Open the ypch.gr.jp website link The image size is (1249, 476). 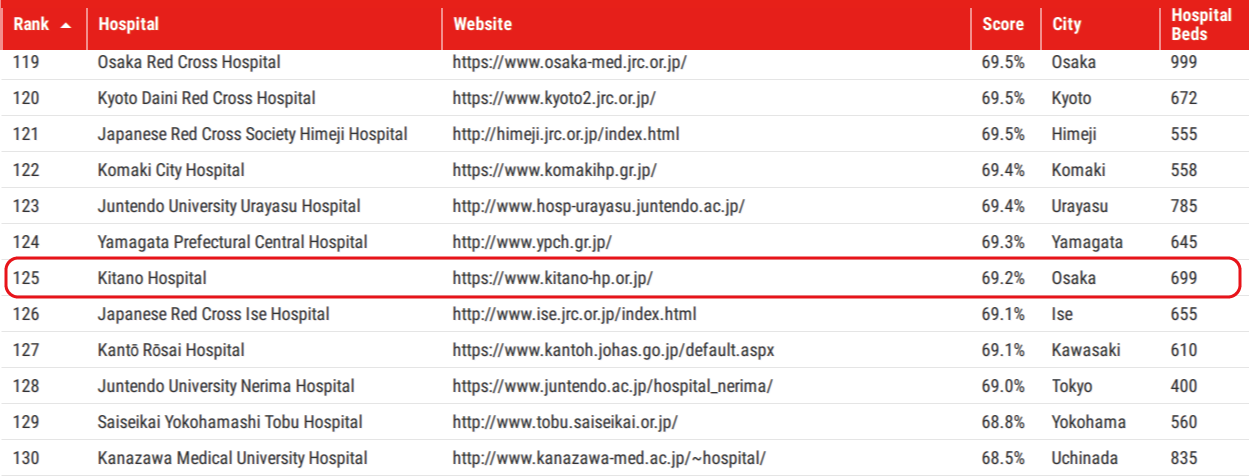(x=532, y=242)
